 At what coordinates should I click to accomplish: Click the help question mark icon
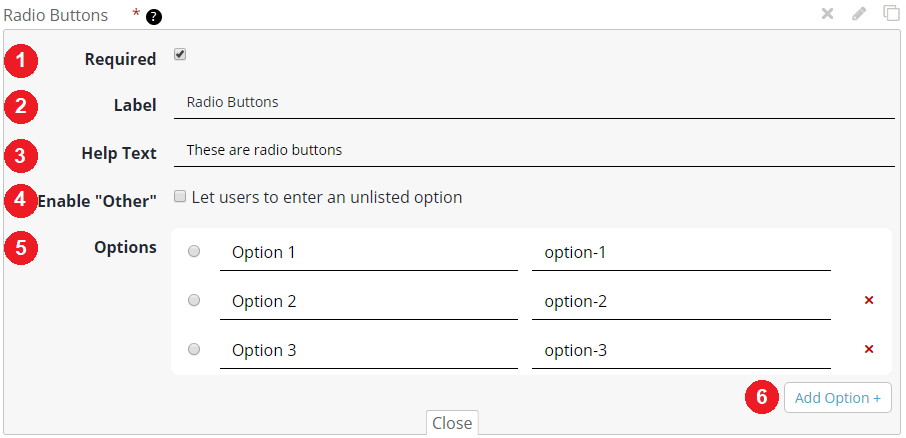(153, 17)
